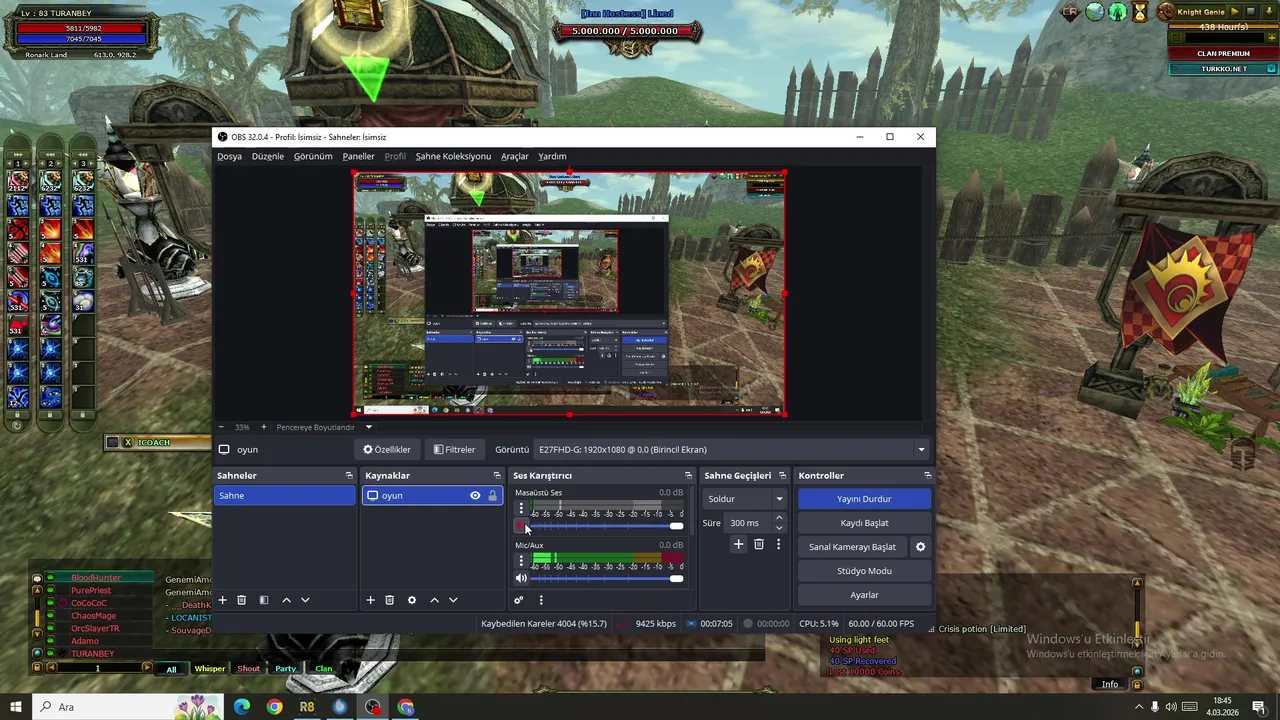Open transition properties dots menu

pyautogui.click(x=778, y=544)
